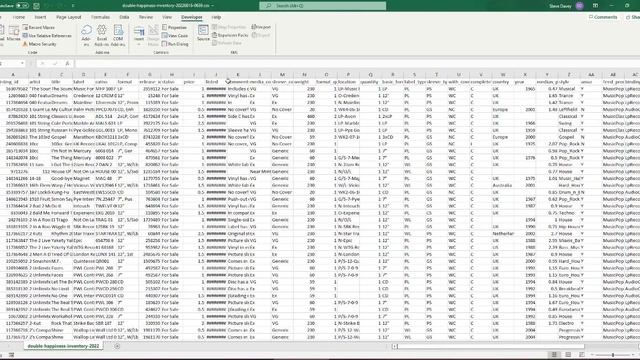Open the Review tab
The width and height of the screenshot is (640, 360).
pos(146,17)
